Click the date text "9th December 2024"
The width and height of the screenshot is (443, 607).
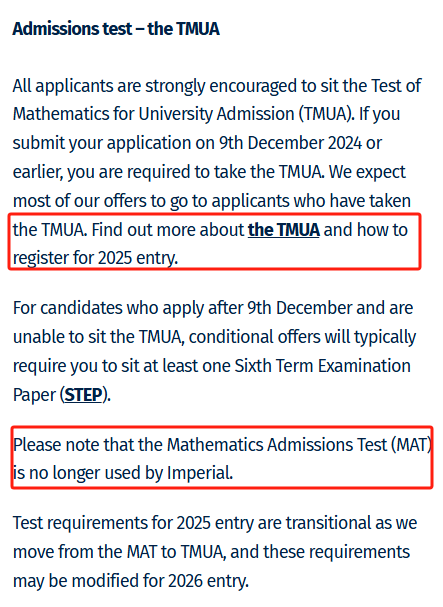[x=291, y=143]
